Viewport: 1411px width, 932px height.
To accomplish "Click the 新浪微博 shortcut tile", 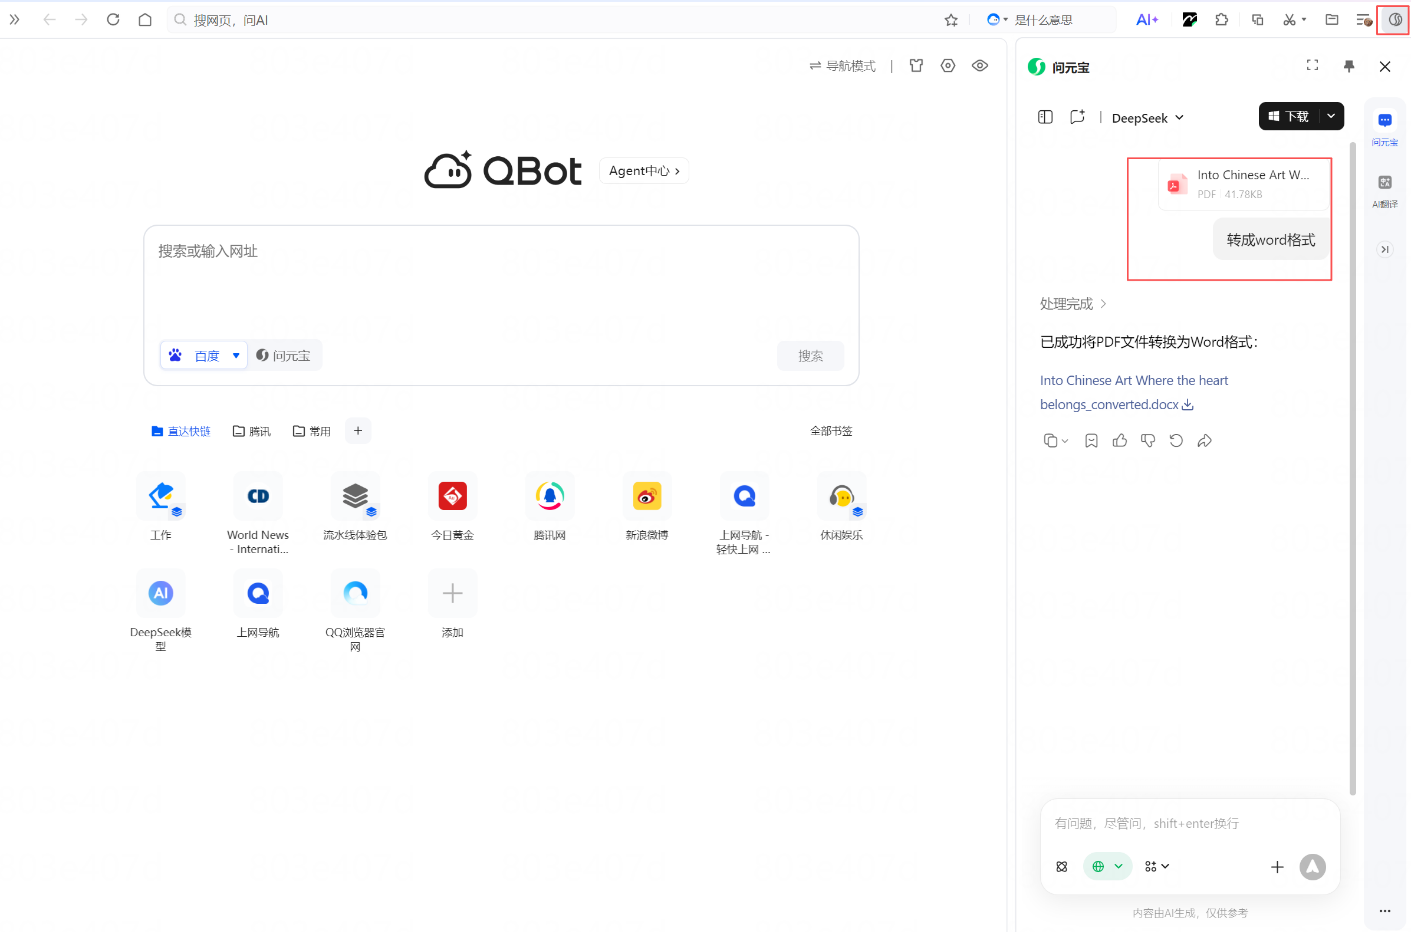I will (647, 507).
